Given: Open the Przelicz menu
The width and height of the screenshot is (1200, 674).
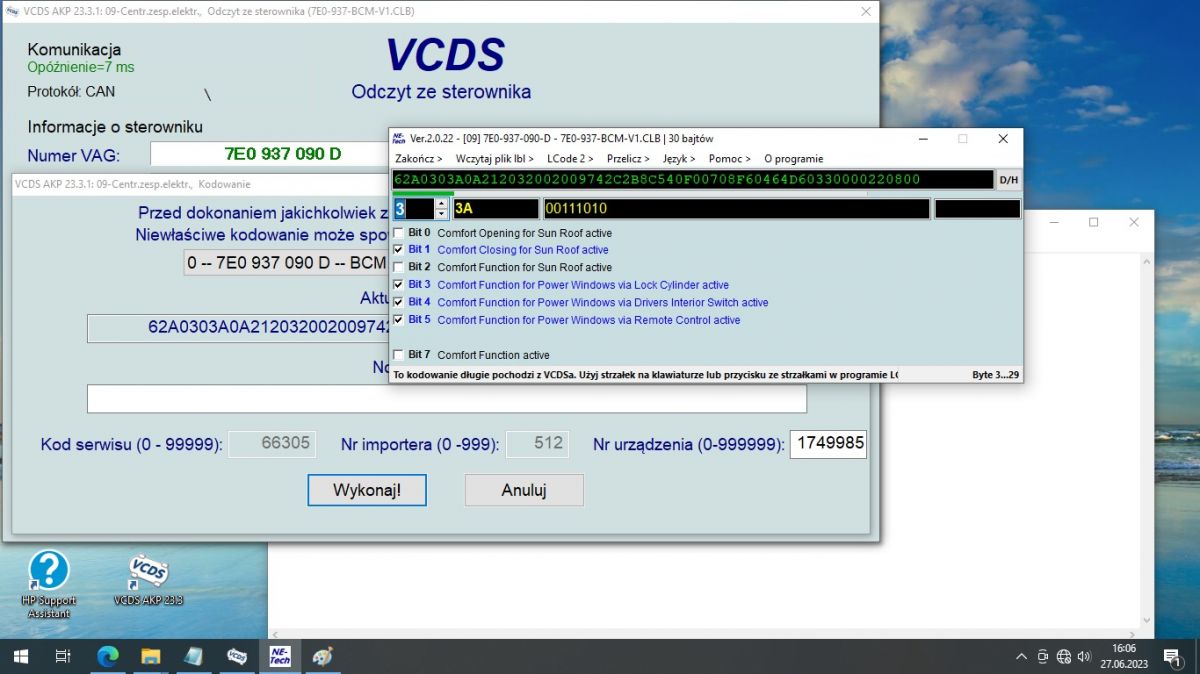Looking at the screenshot, I should (x=628, y=158).
